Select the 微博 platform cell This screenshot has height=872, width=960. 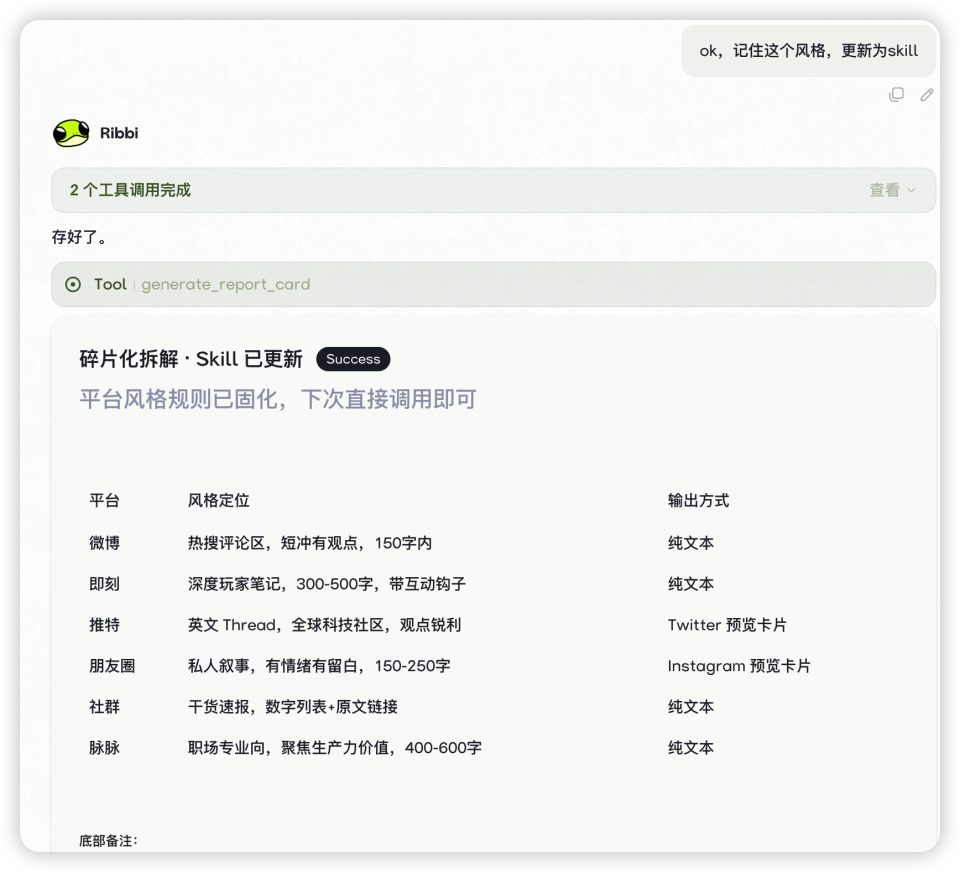click(104, 543)
